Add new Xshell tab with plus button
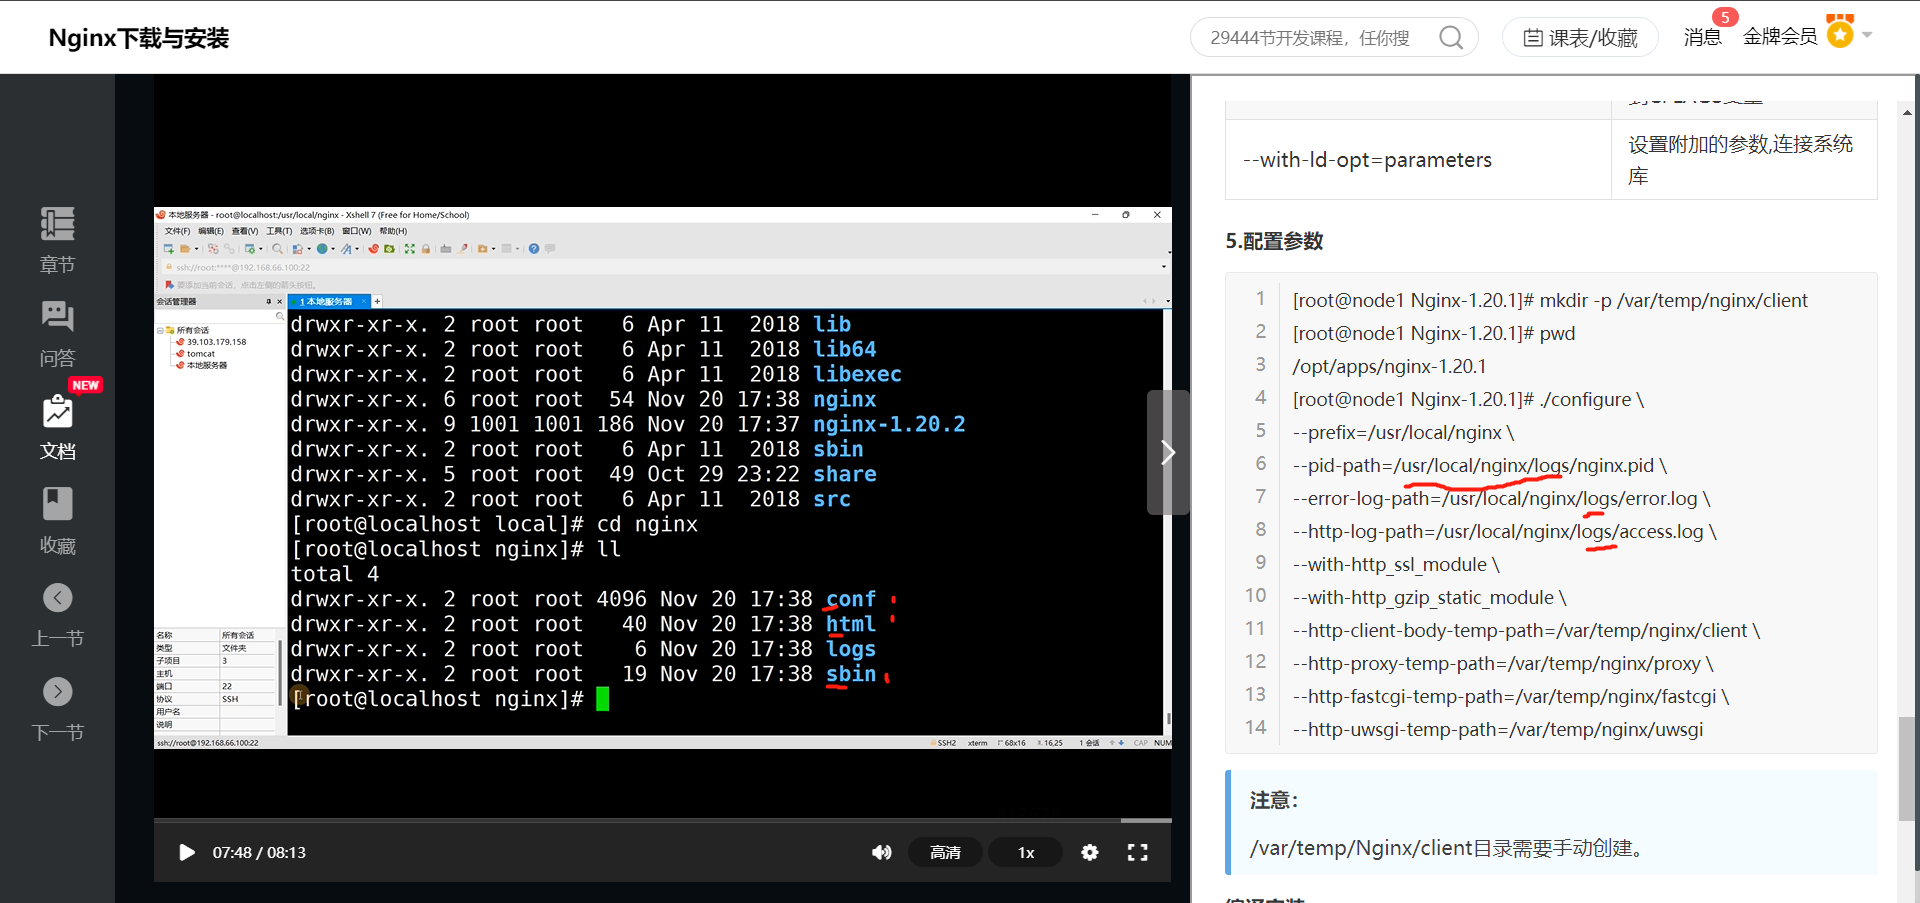The height and width of the screenshot is (903, 1920). click(377, 301)
